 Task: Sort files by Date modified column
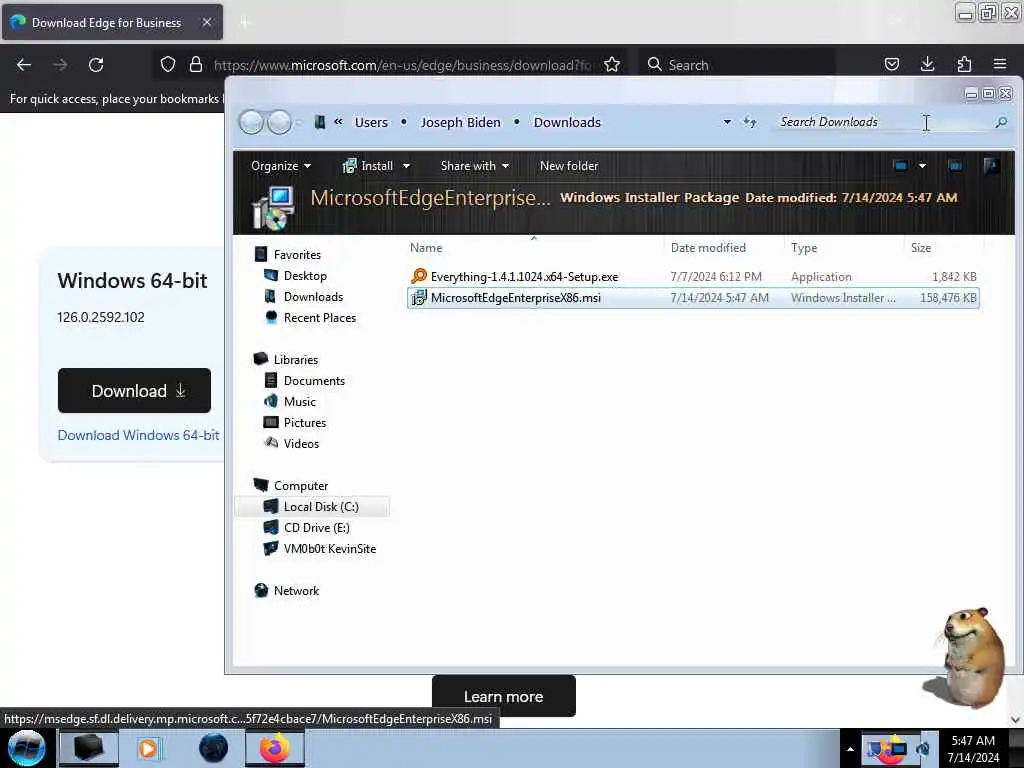708,248
